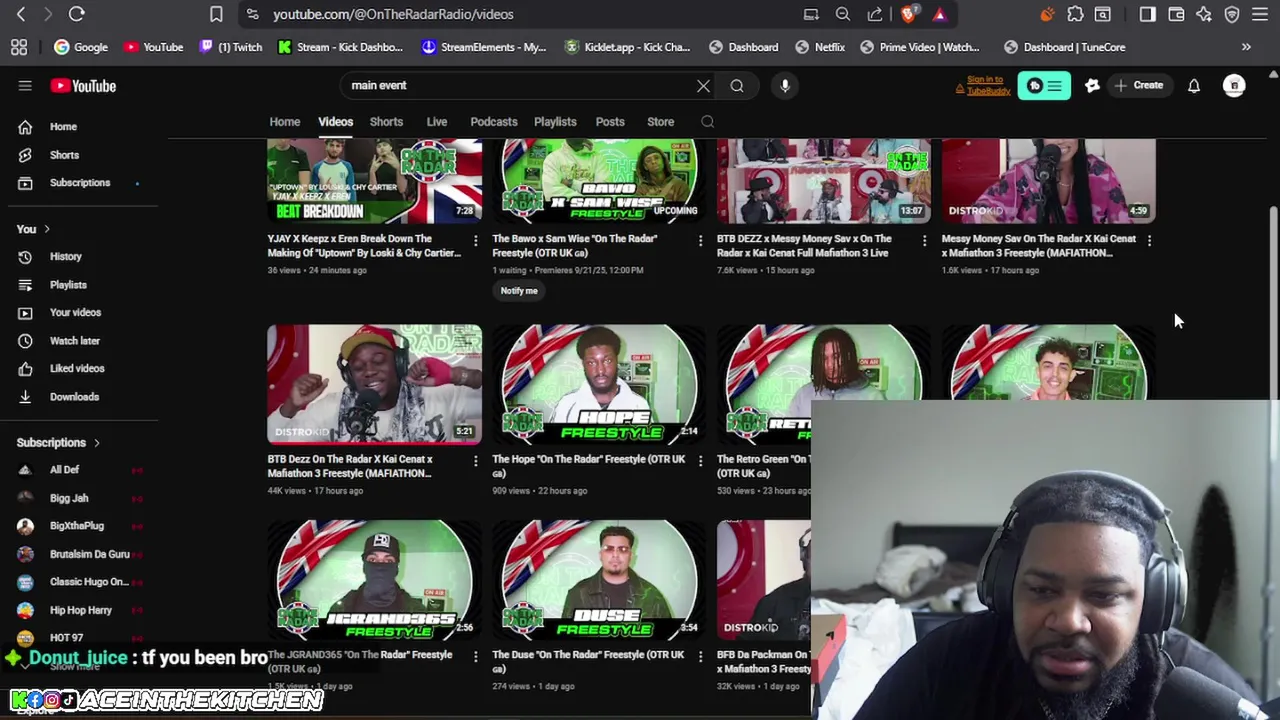The height and width of the screenshot is (720, 1280).
Task: Play the BTB Dezz Freestyle thumbnail
Action: (374, 384)
